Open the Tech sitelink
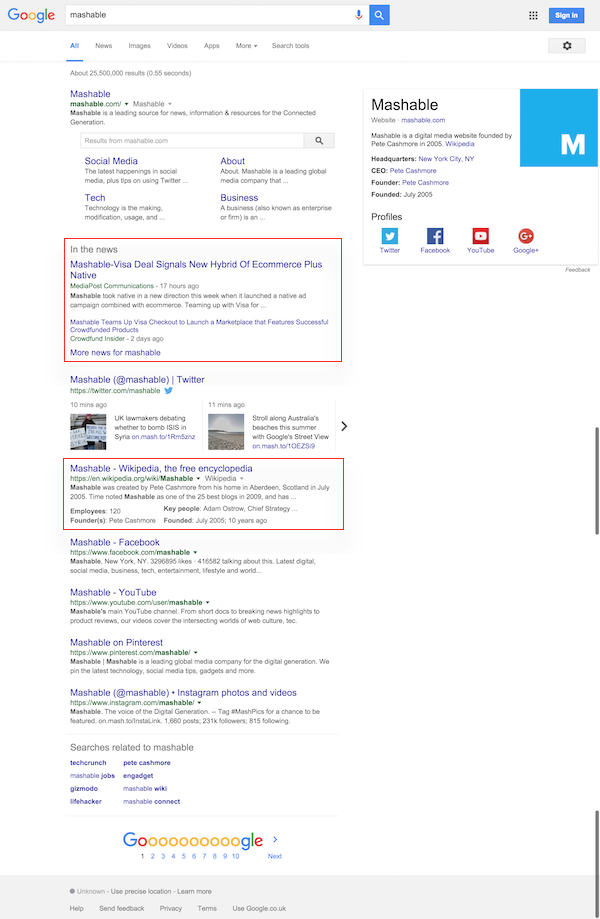Image resolution: width=600 pixels, height=919 pixels. coord(95,198)
